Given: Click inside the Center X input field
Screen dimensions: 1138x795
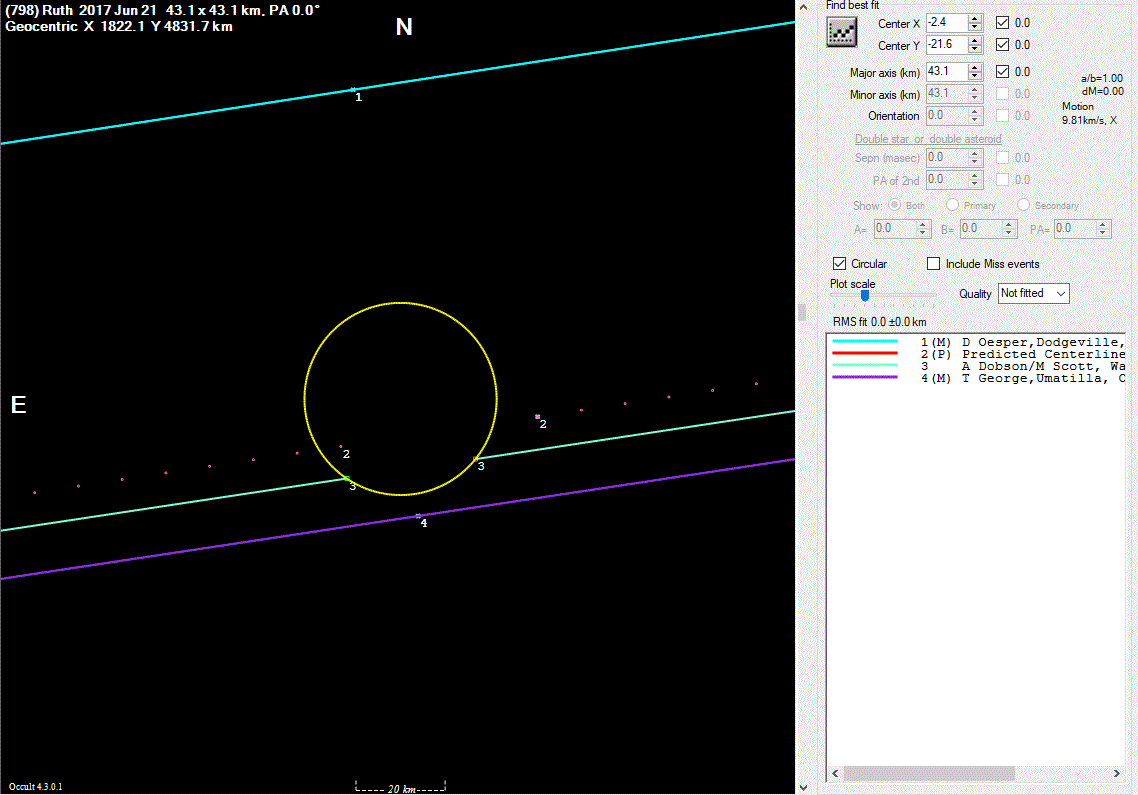Looking at the screenshot, I should pyautogui.click(x=945, y=22).
